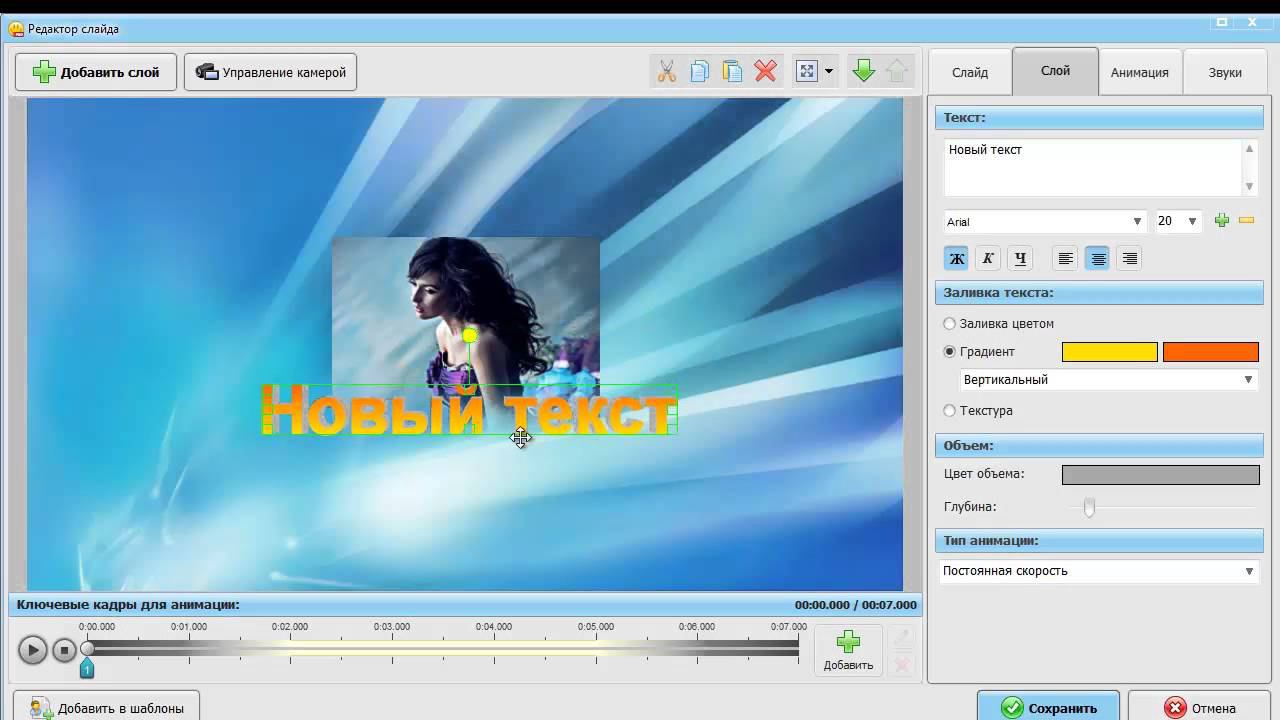Open the Звуки tab
The image size is (1280, 720).
[x=1225, y=72]
